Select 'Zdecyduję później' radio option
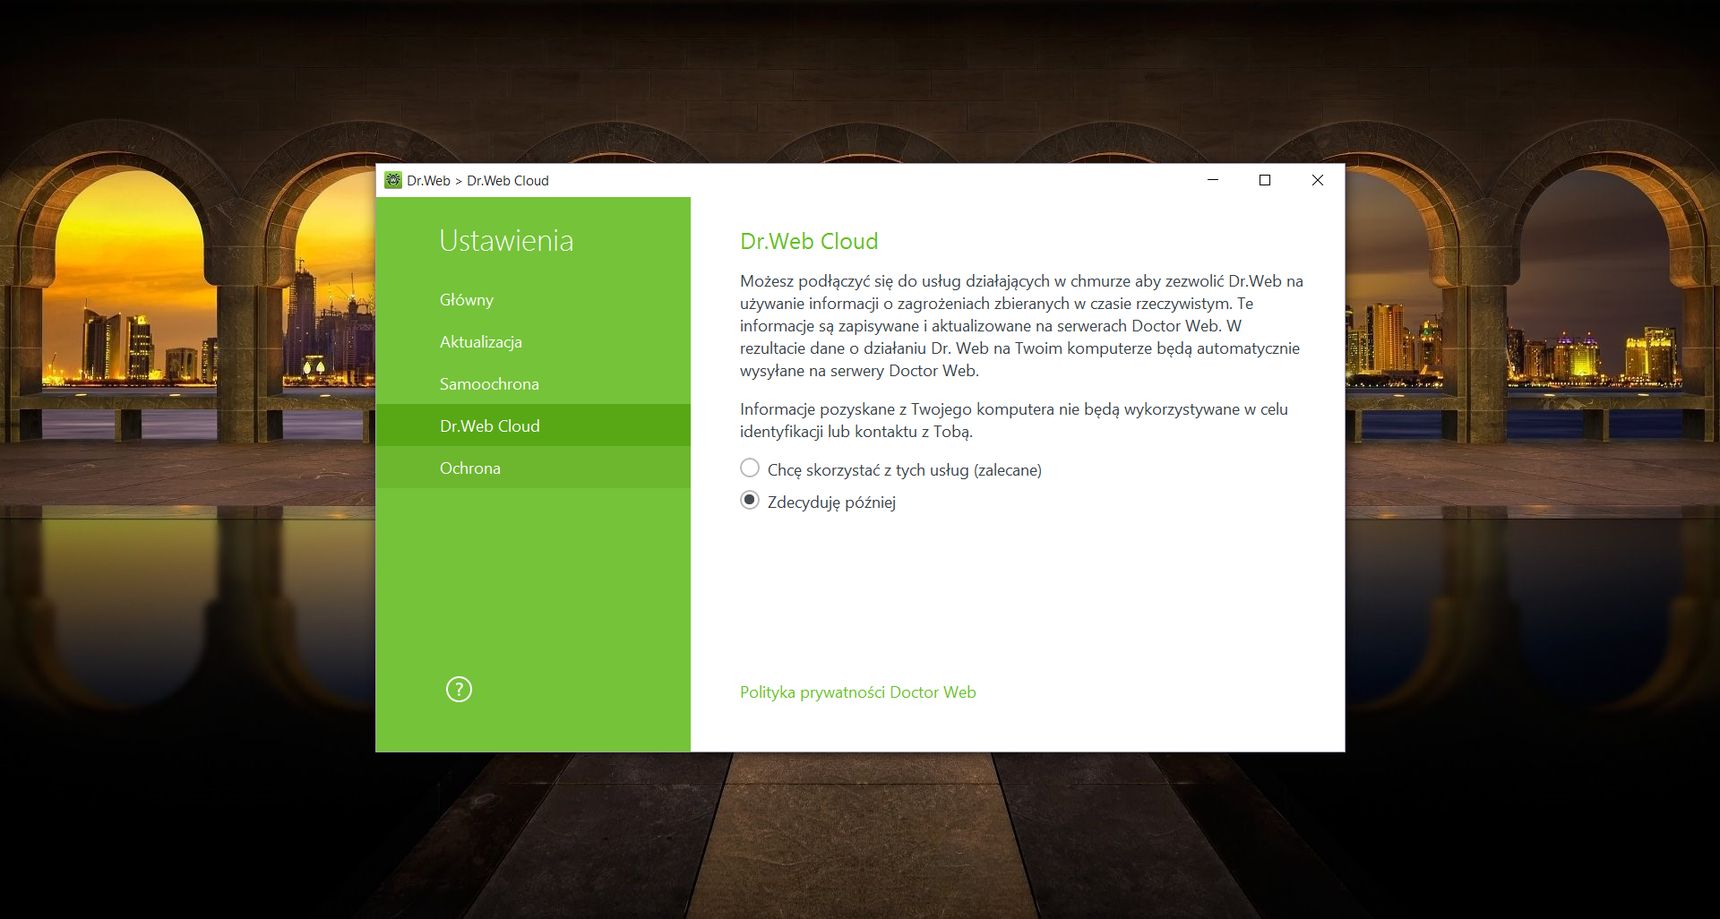The image size is (1720, 919). pos(749,500)
